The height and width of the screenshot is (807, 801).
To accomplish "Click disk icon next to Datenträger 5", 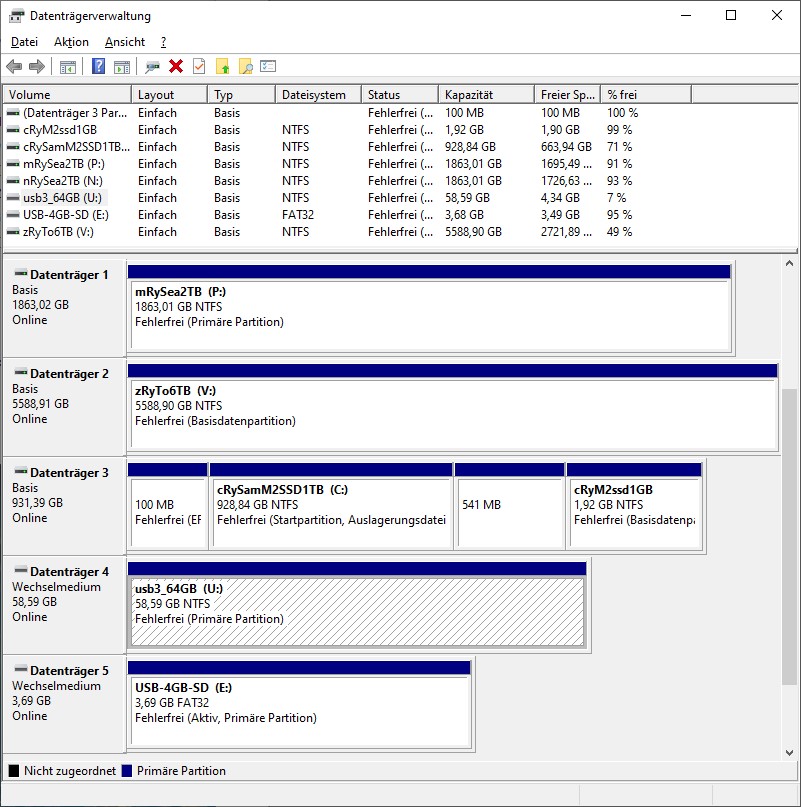I will coord(21,670).
